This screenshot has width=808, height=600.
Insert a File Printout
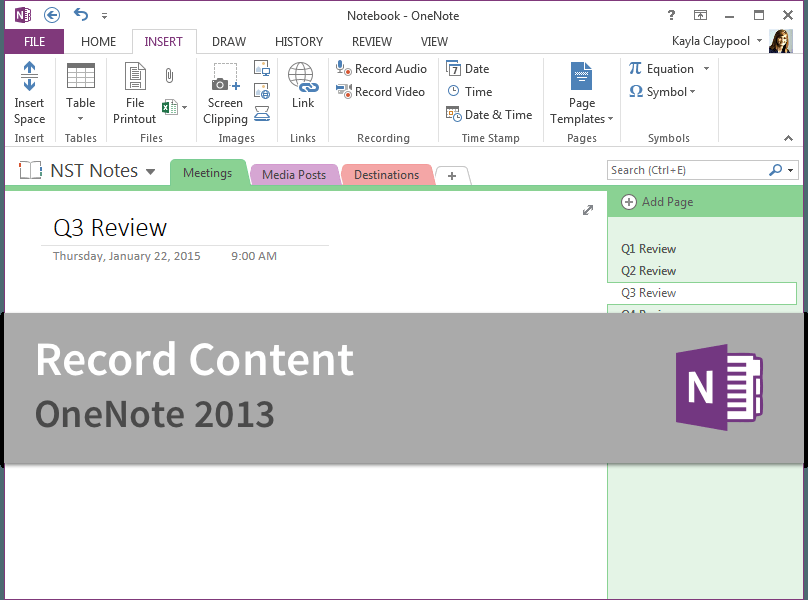point(134,93)
